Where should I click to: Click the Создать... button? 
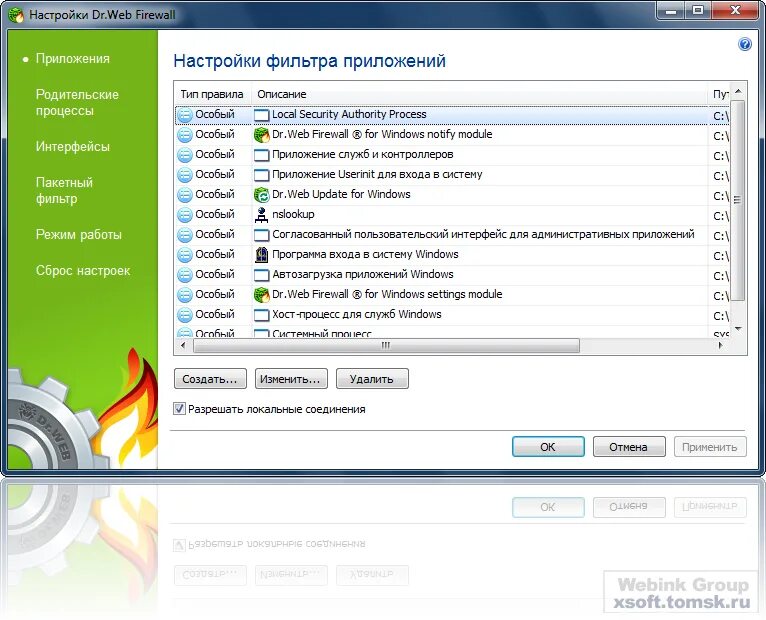pos(210,379)
